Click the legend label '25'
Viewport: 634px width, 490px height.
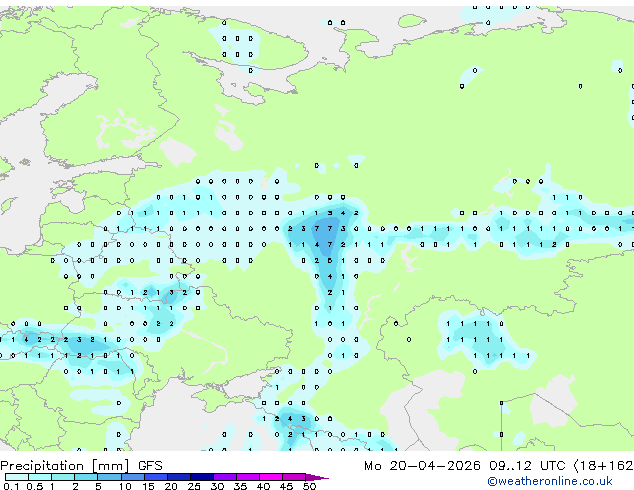(194, 486)
